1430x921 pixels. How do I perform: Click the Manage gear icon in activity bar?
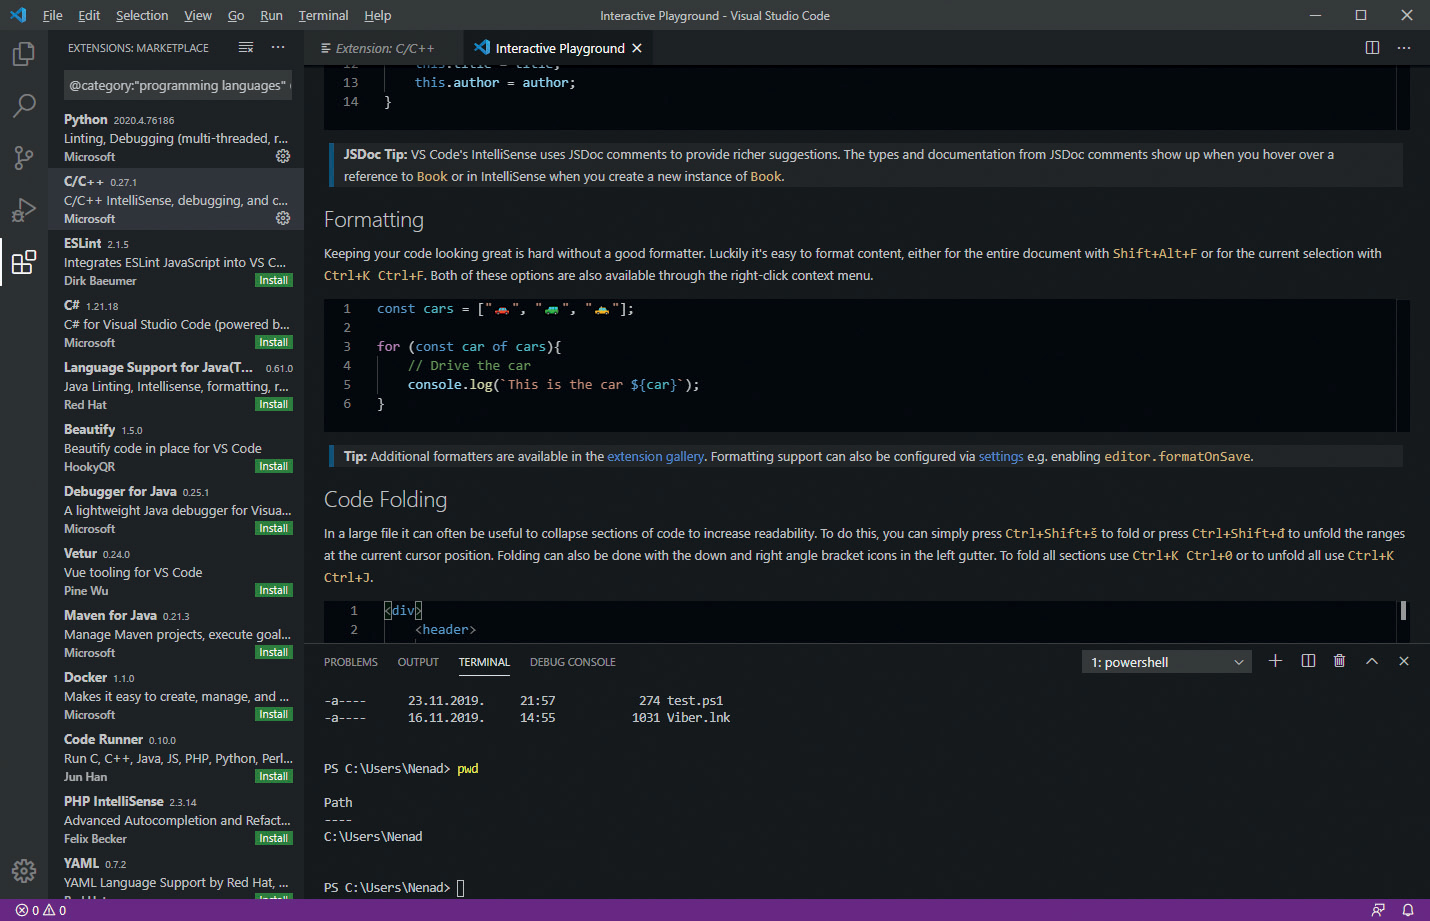point(23,870)
